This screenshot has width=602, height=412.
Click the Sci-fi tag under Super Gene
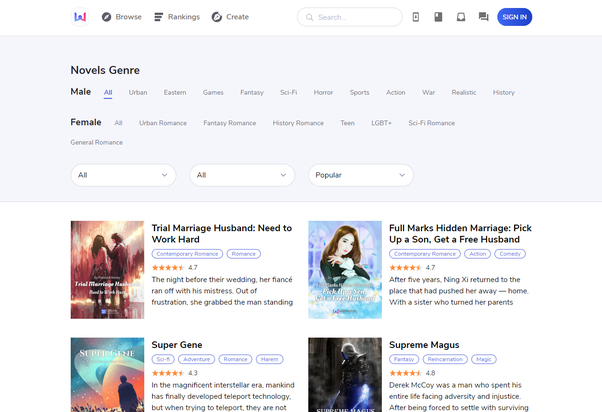point(163,359)
